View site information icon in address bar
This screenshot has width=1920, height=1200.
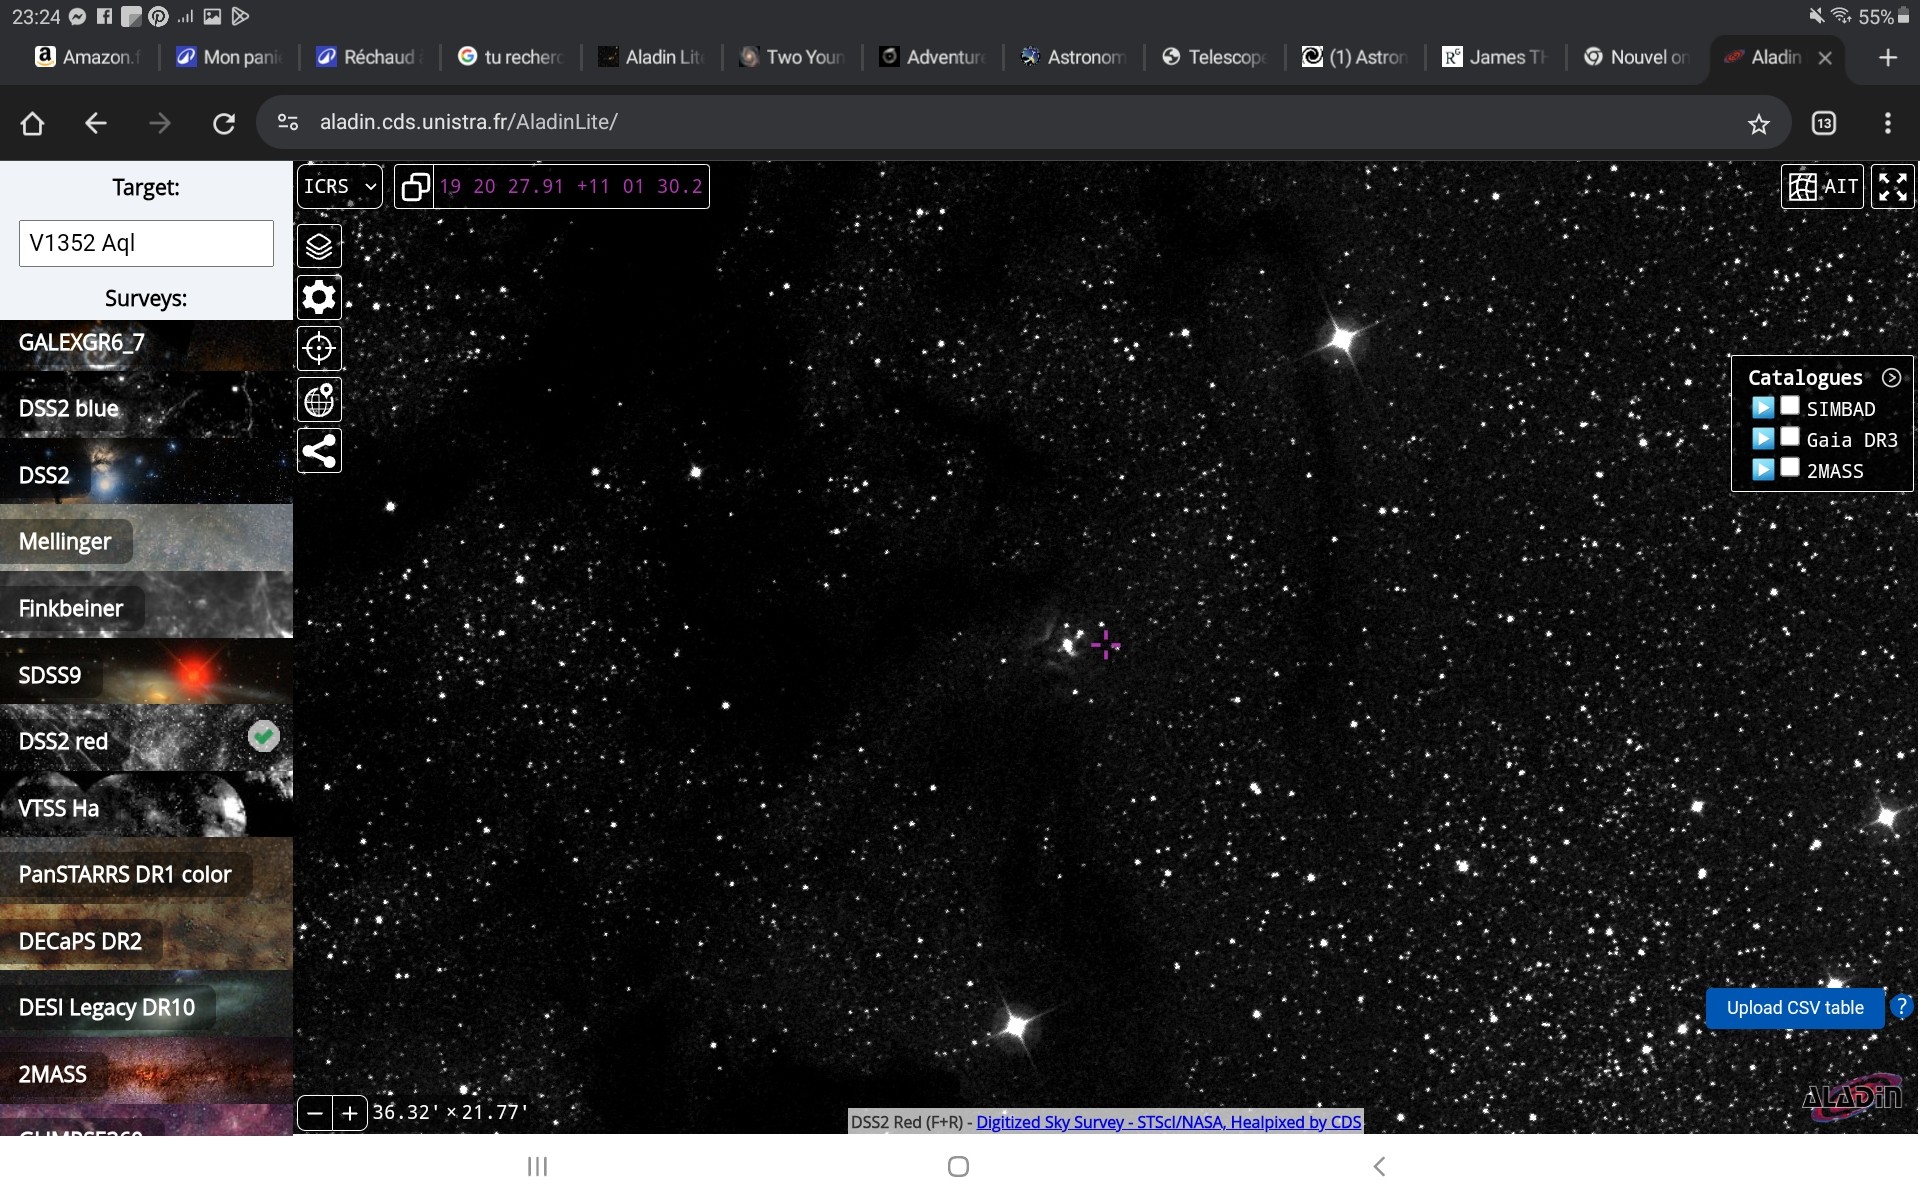(x=288, y=122)
